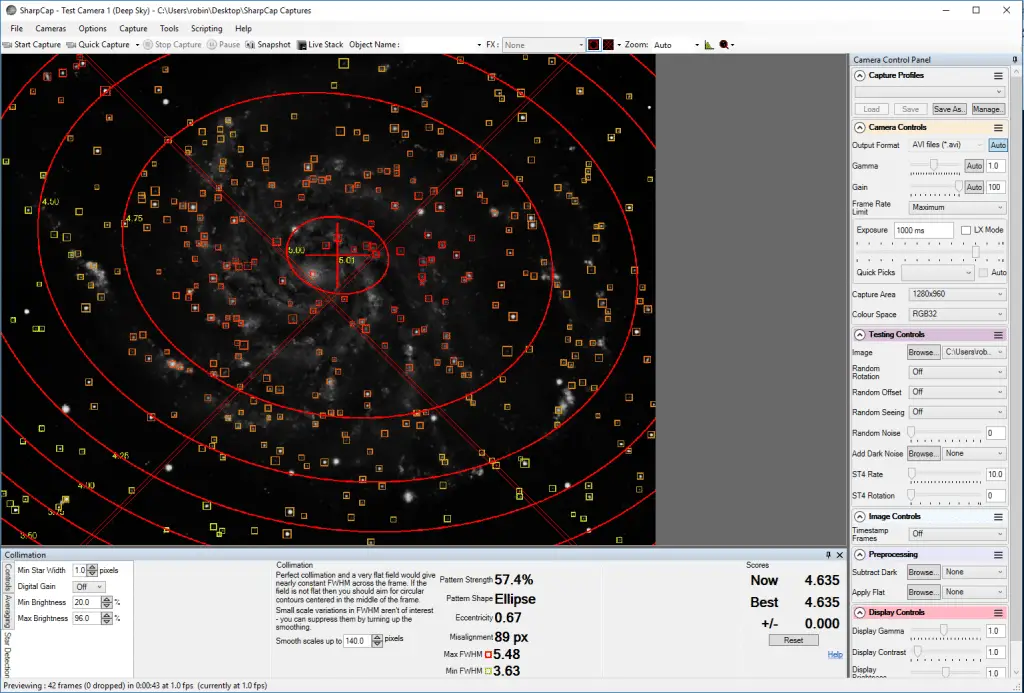Click the Gamma slider in Camera Controls
1024x693 pixels.
pos(935,166)
